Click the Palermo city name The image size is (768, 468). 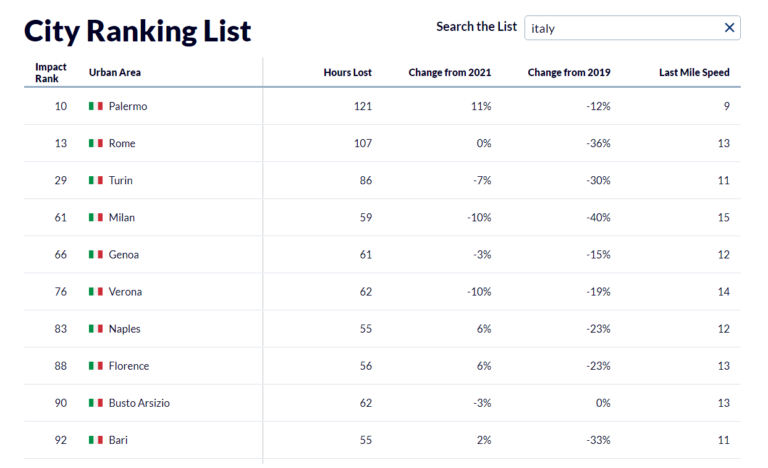[128, 106]
